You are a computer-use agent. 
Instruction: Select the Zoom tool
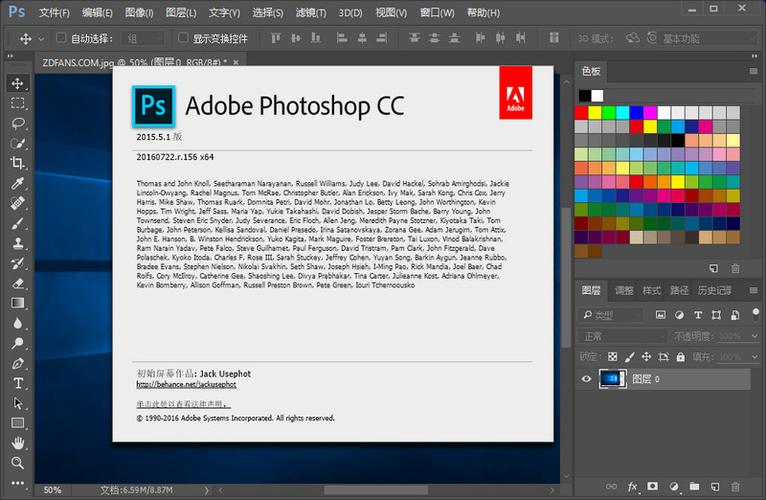point(18,463)
